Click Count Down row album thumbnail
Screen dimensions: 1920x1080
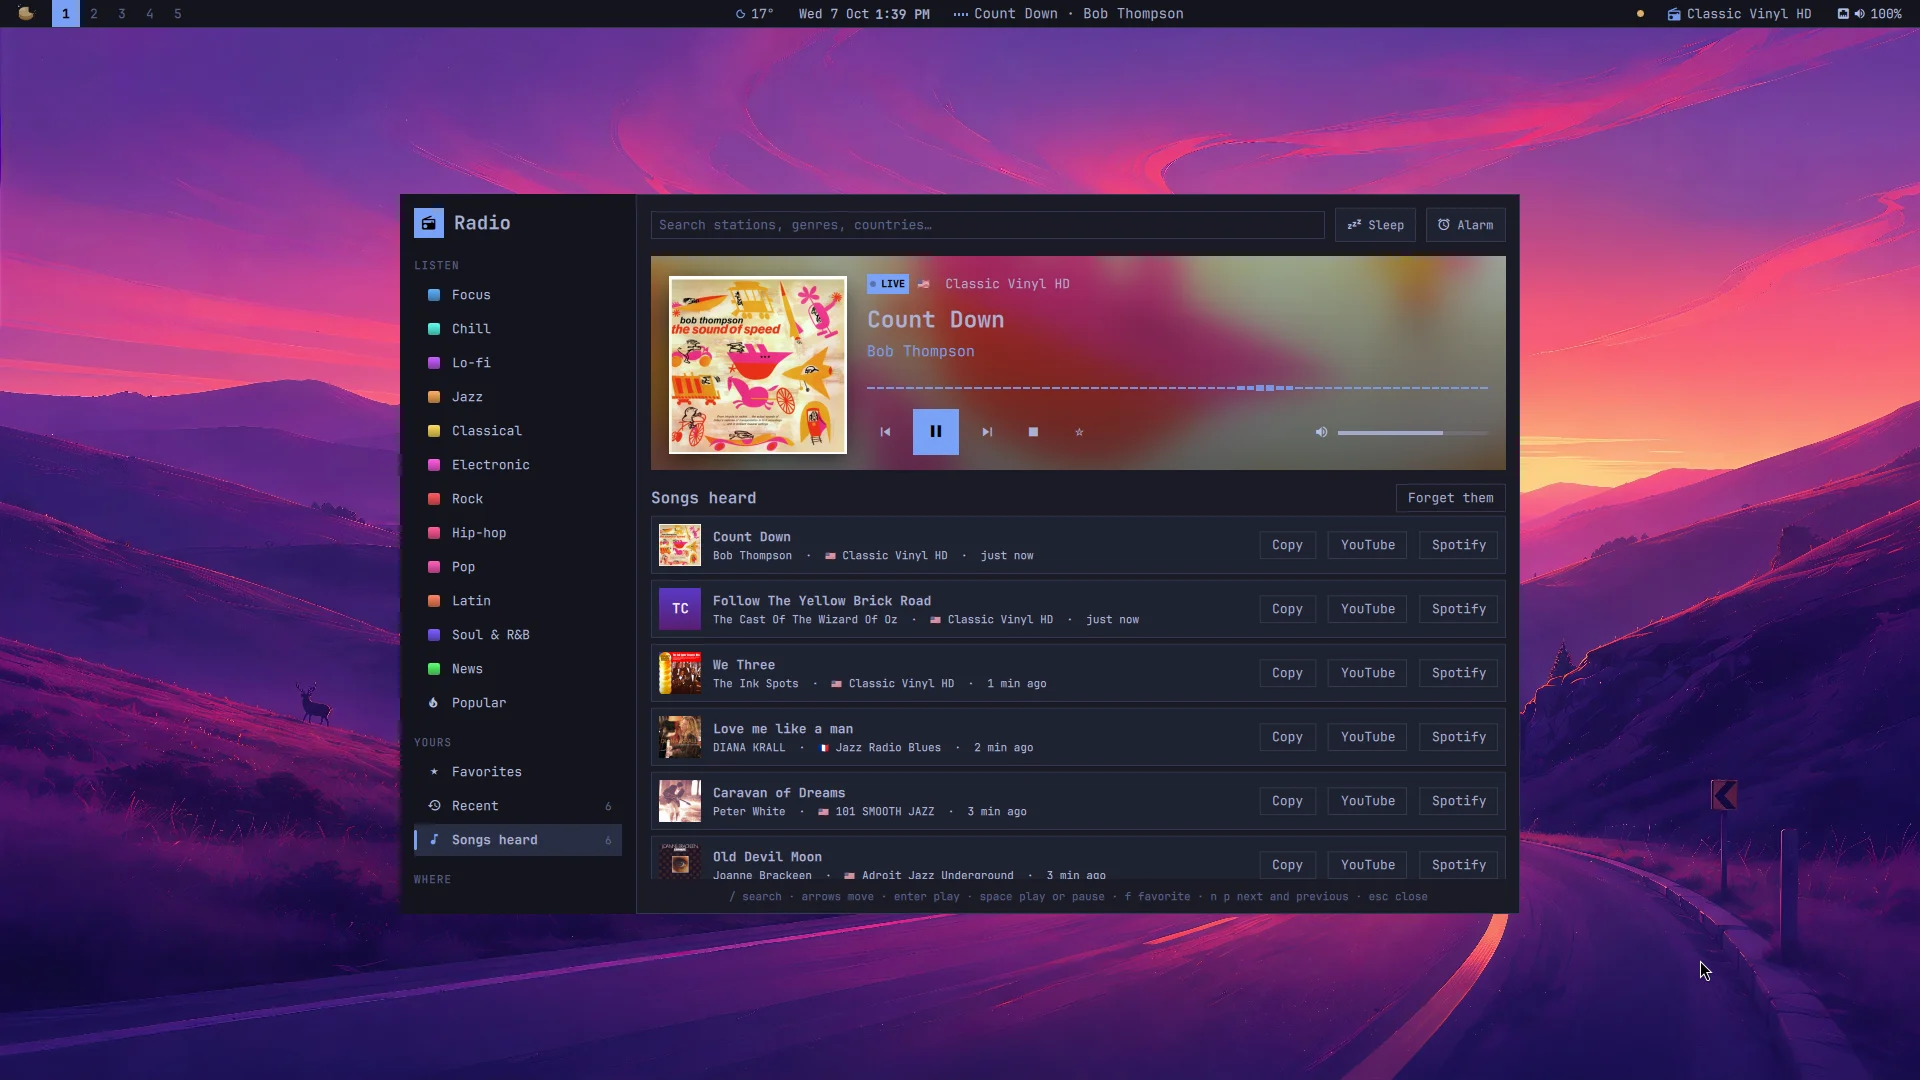coord(680,545)
